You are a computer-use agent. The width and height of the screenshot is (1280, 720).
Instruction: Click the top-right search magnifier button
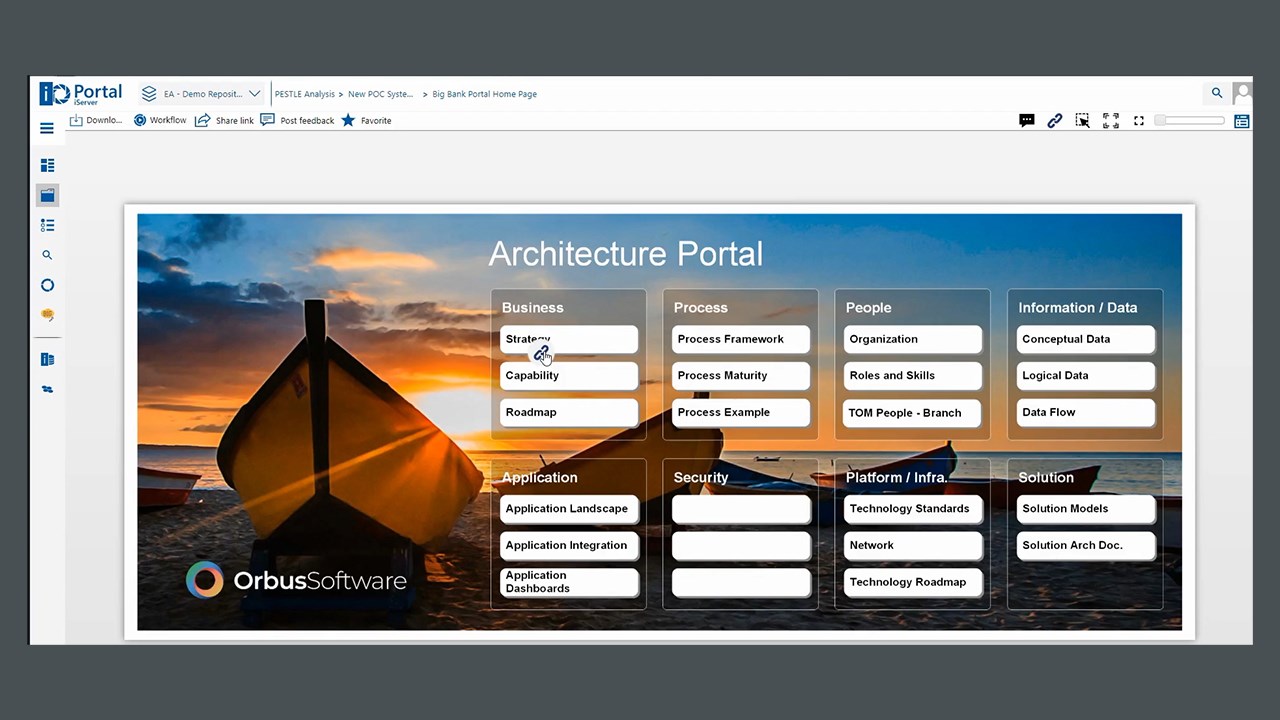point(1217,93)
